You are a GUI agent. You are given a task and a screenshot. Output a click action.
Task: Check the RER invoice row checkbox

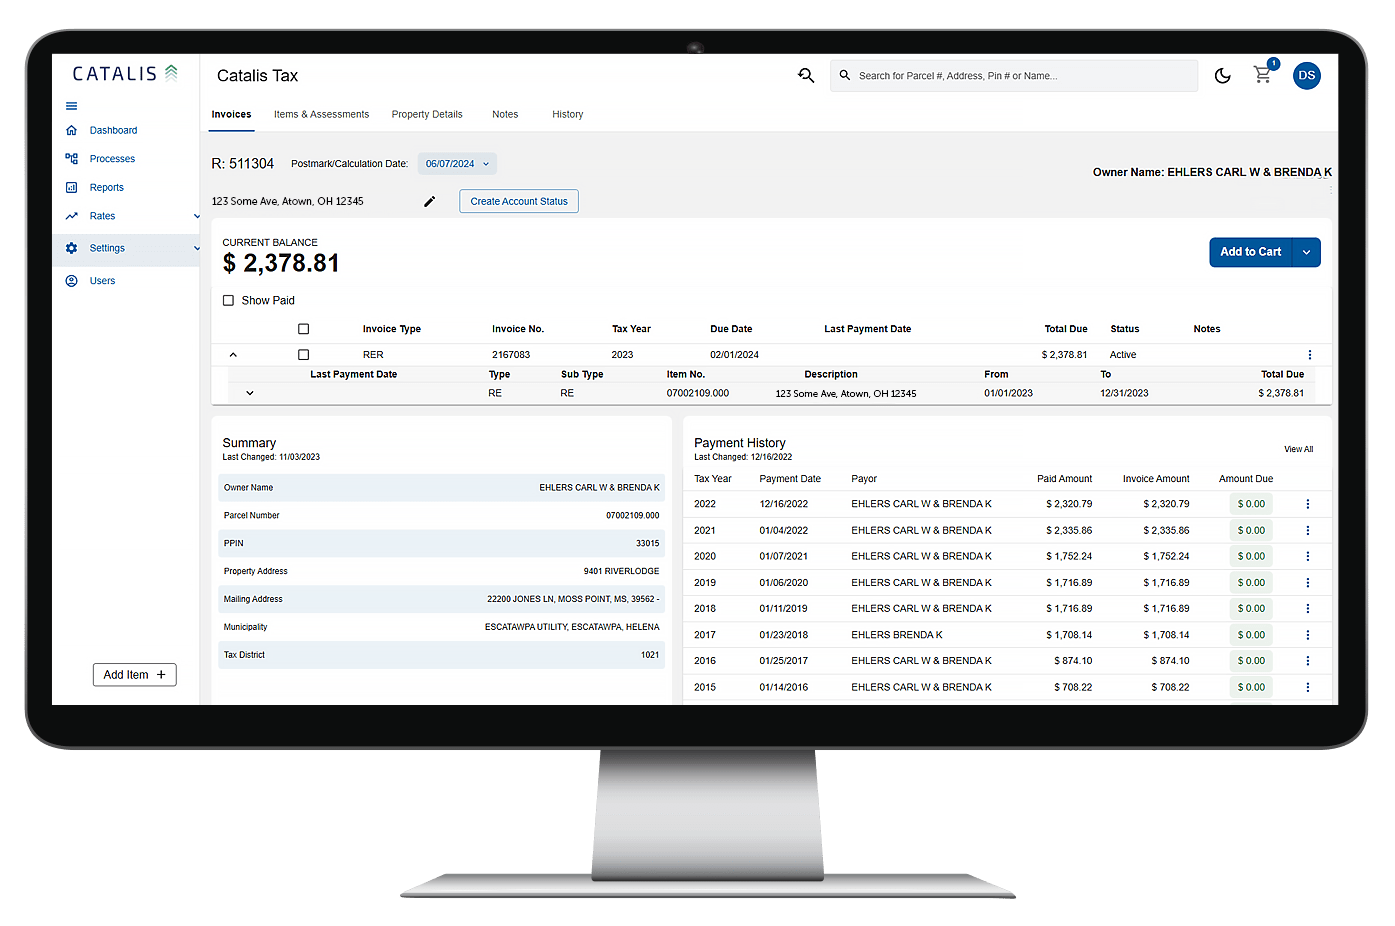[303, 354]
